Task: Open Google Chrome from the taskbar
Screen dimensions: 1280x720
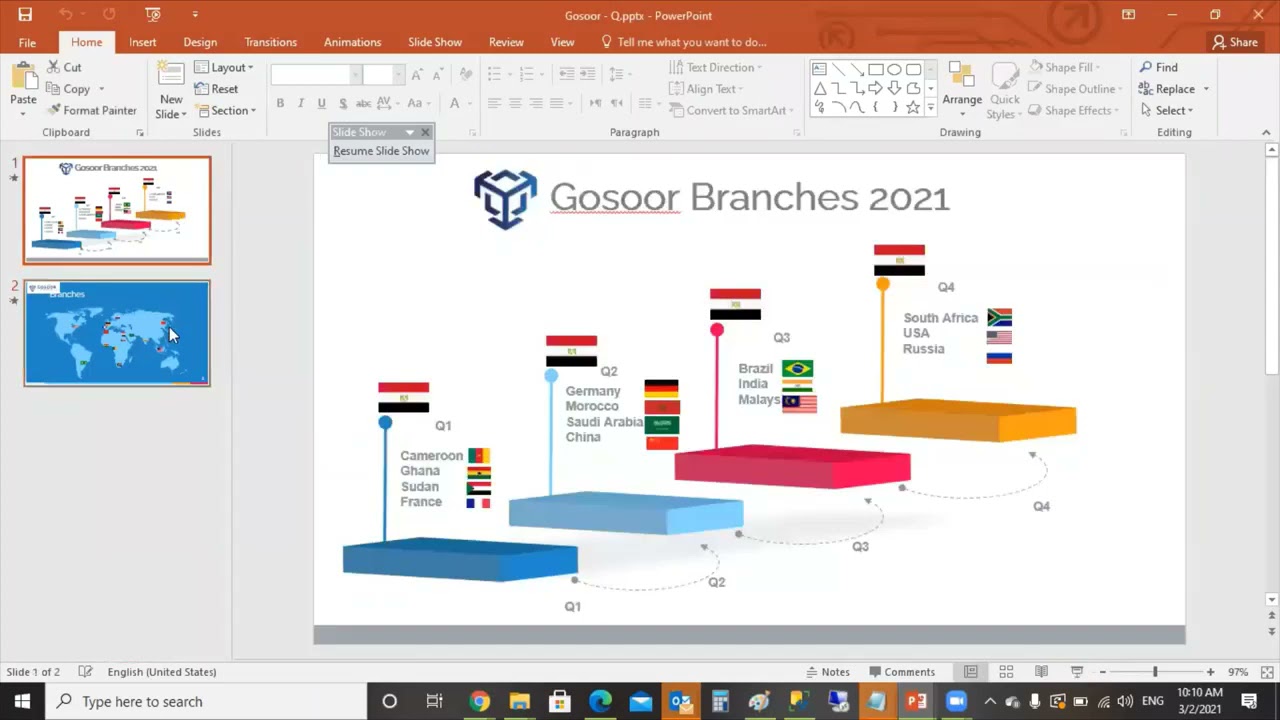Action: (480, 701)
